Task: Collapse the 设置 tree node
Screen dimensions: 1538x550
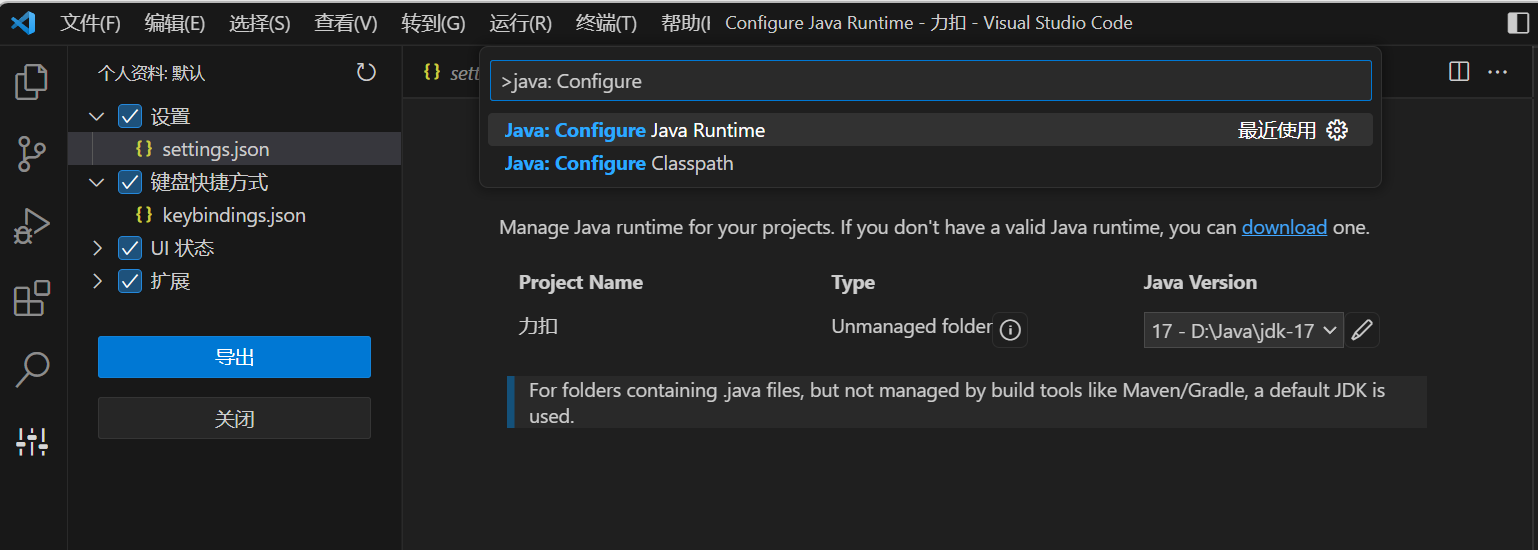Action: (97, 116)
